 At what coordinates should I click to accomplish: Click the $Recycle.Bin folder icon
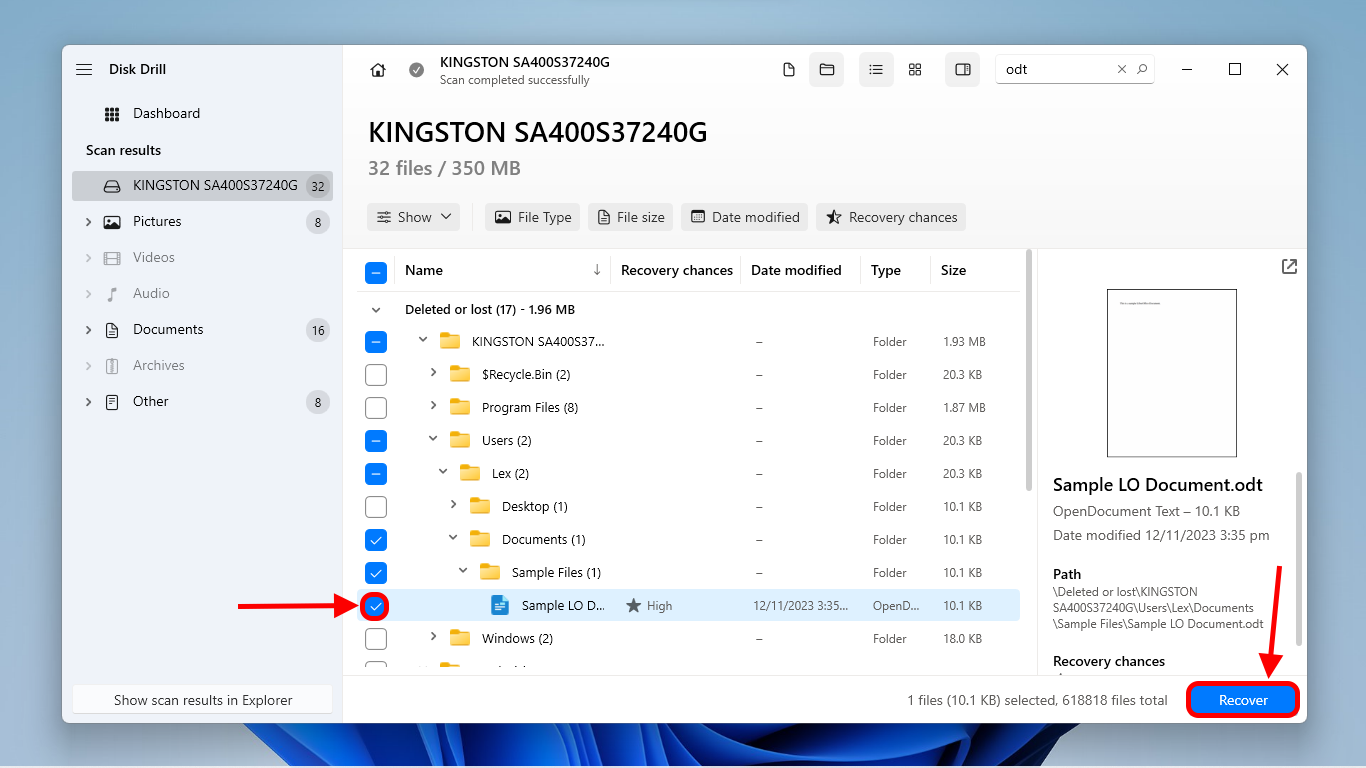coord(460,374)
